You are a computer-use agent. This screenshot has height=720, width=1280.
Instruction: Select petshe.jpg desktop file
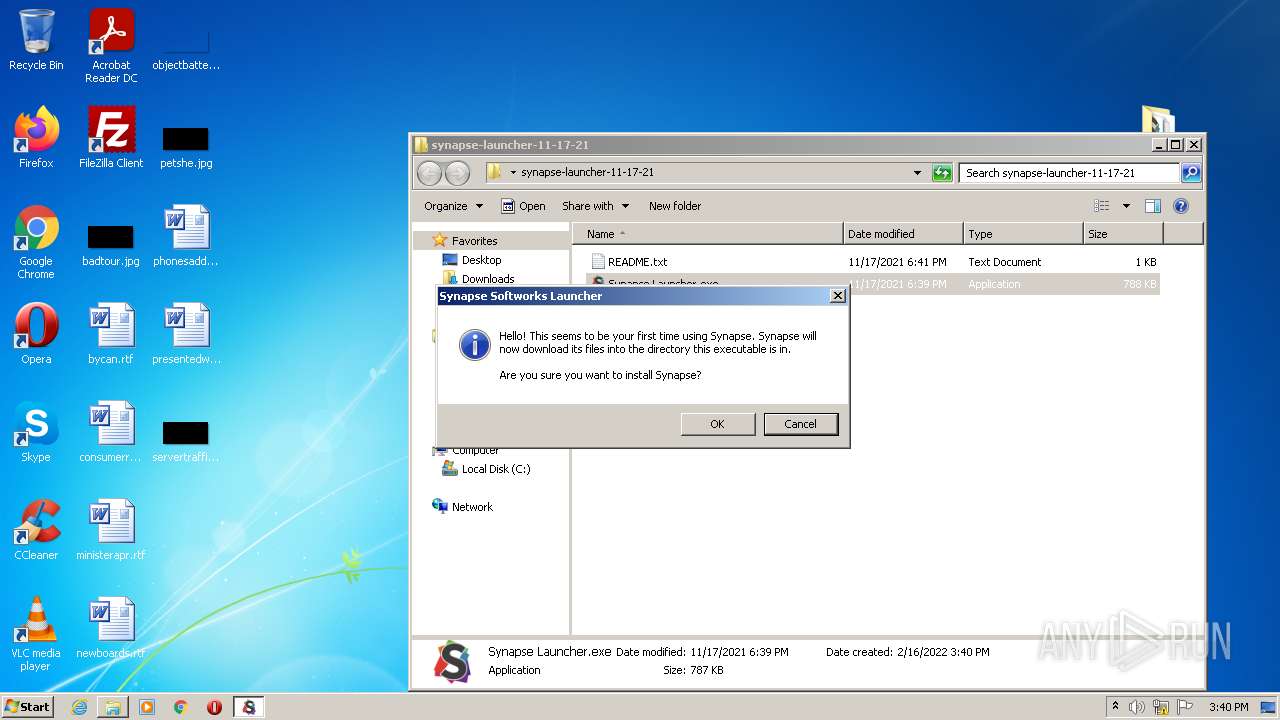click(186, 146)
